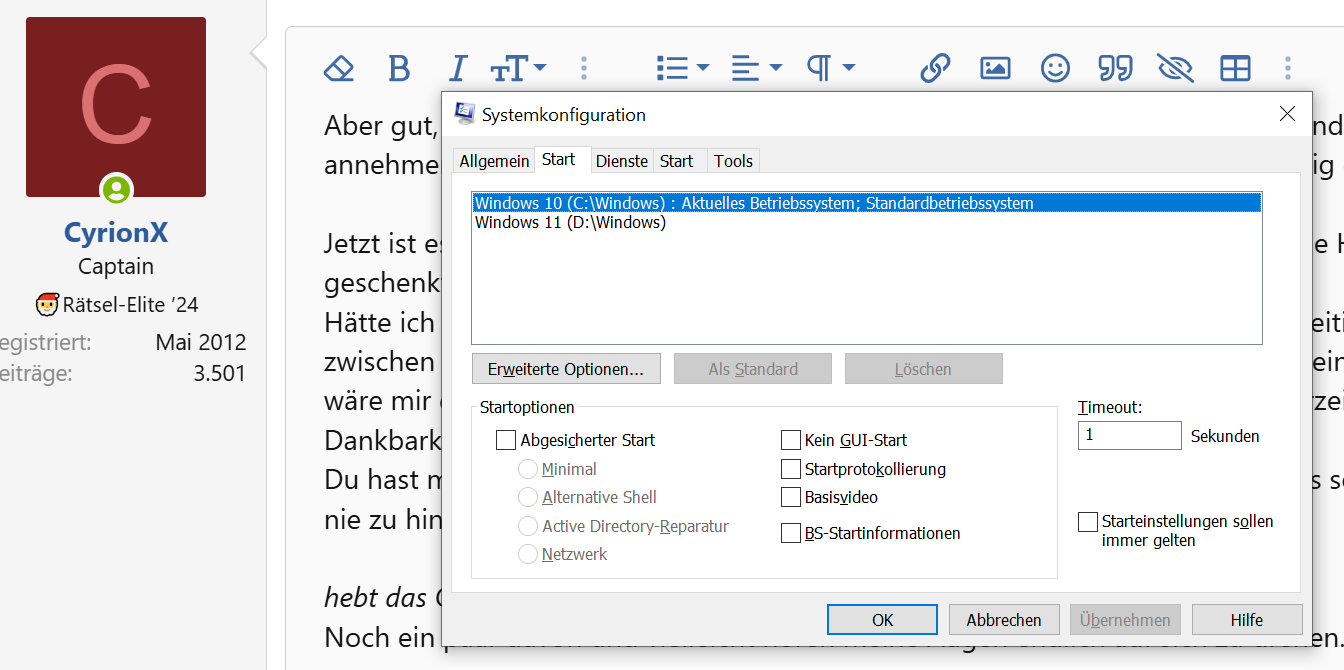Click the Hilfe button
The height and width of the screenshot is (670, 1344).
pyautogui.click(x=1247, y=620)
